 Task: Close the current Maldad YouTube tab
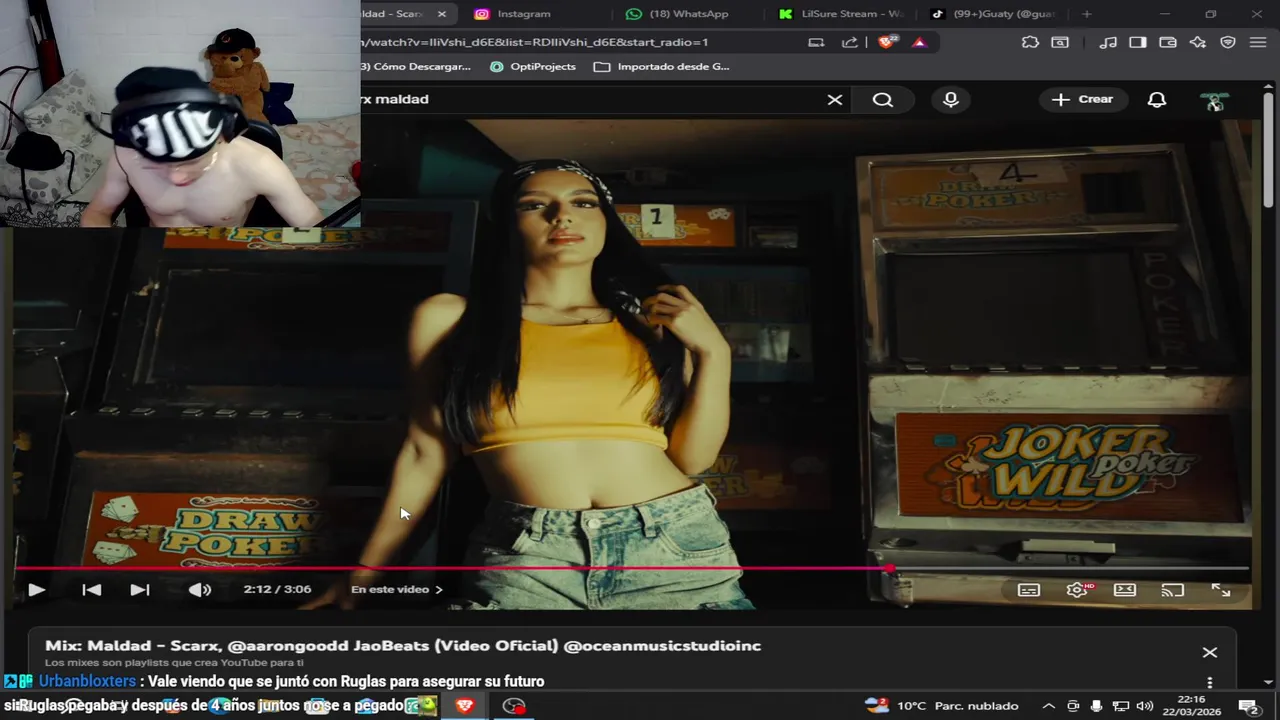pos(442,14)
